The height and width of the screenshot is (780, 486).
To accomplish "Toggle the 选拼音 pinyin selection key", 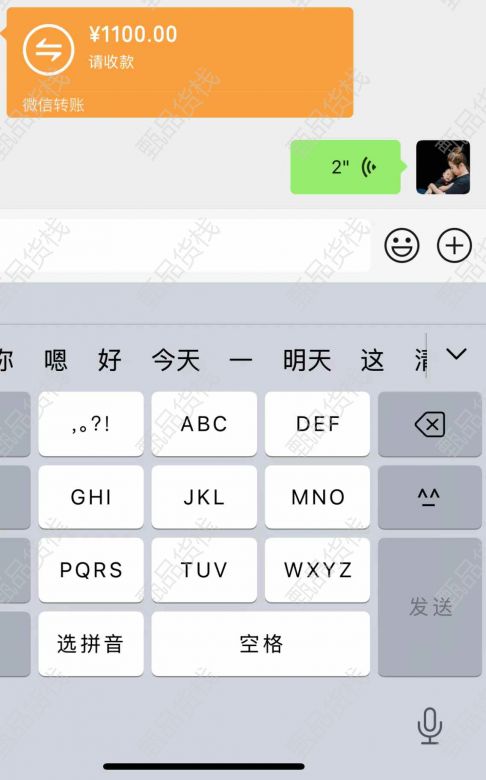I will click(x=91, y=644).
